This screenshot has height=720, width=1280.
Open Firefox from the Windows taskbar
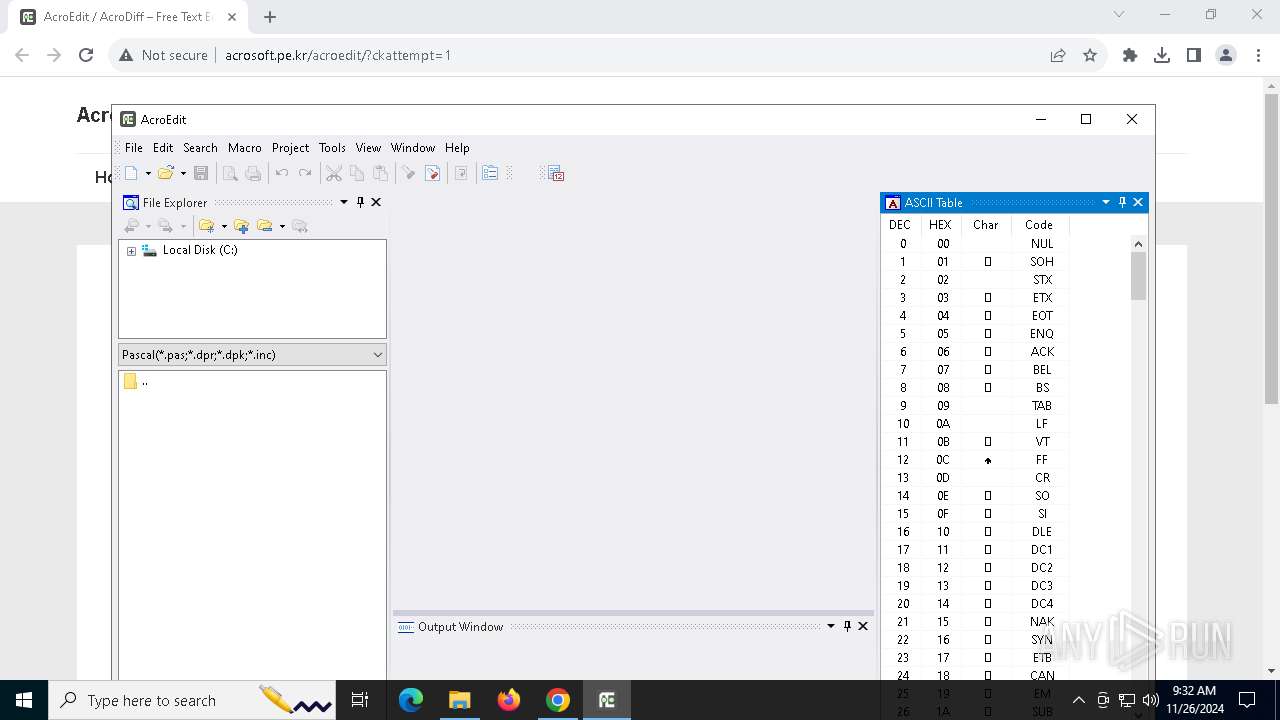coord(509,700)
